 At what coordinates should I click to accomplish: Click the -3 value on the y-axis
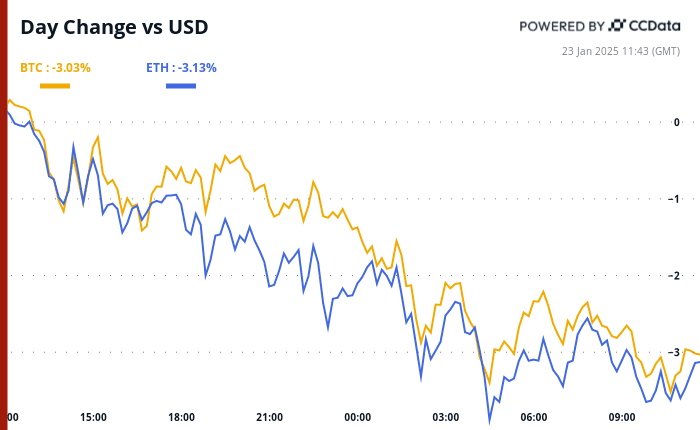pos(675,353)
